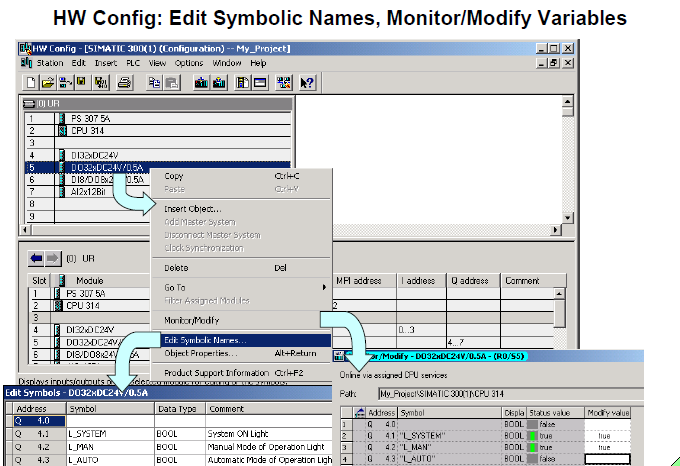This screenshot has width=680, height=466.
Task: Click the New station toolbar icon
Action: (30, 82)
